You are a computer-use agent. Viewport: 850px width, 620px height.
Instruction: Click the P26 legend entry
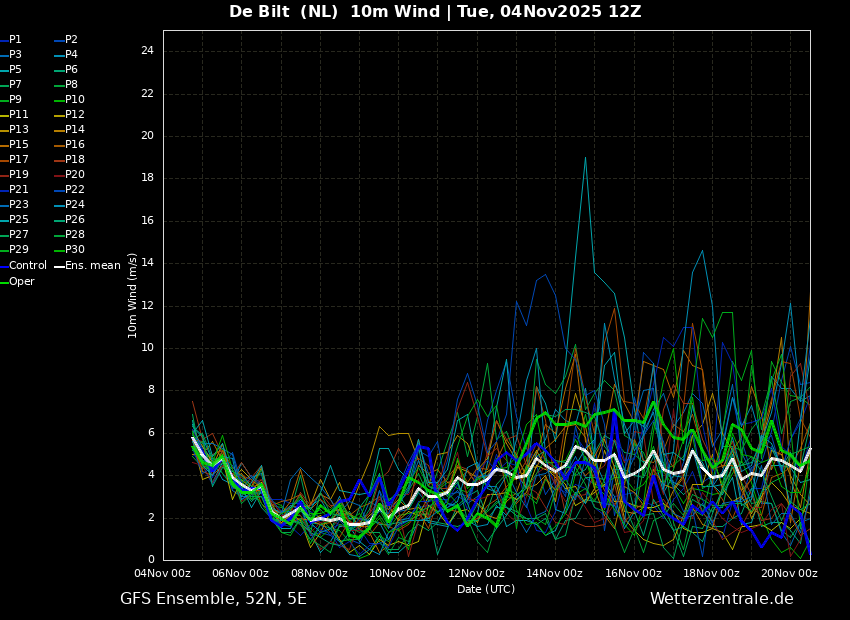click(x=75, y=220)
